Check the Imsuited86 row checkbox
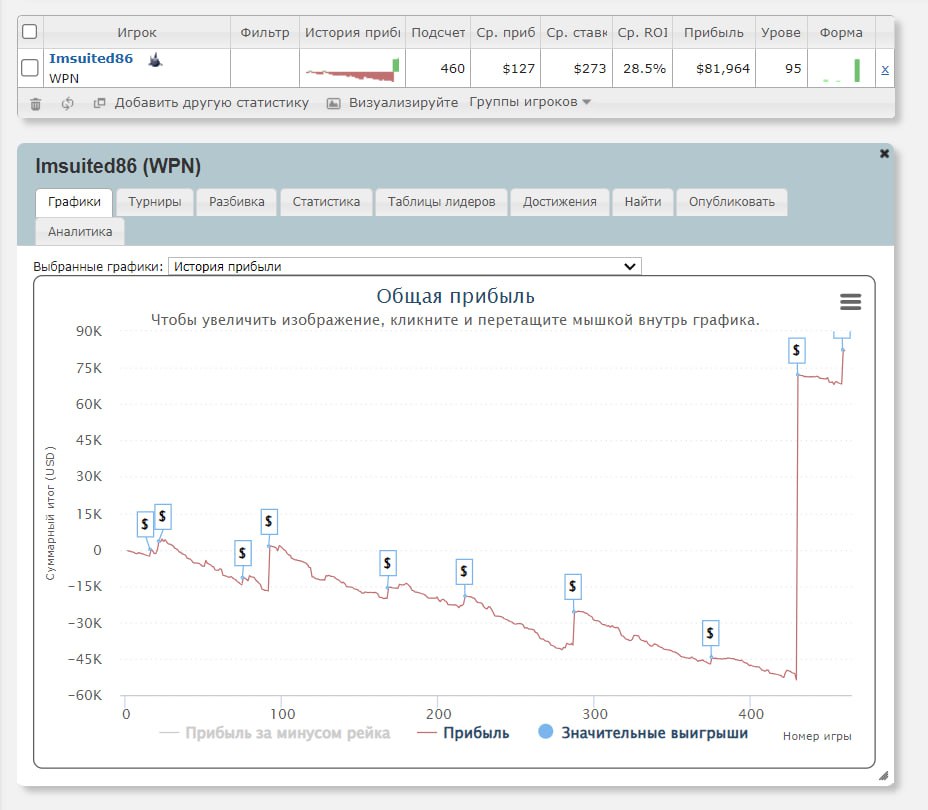The width and height of the screenshot is (928, 810). [30, 68]
